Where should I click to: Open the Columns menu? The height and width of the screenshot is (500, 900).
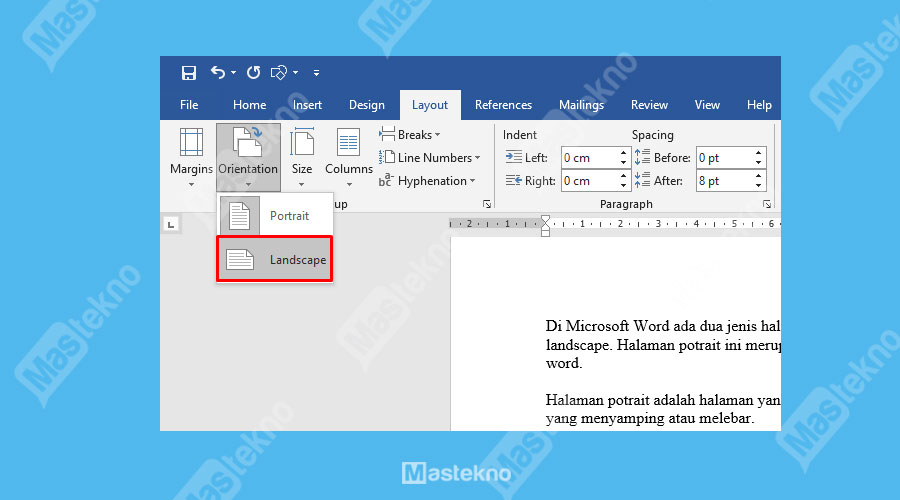pyautogui.click(x=348, y=157)
